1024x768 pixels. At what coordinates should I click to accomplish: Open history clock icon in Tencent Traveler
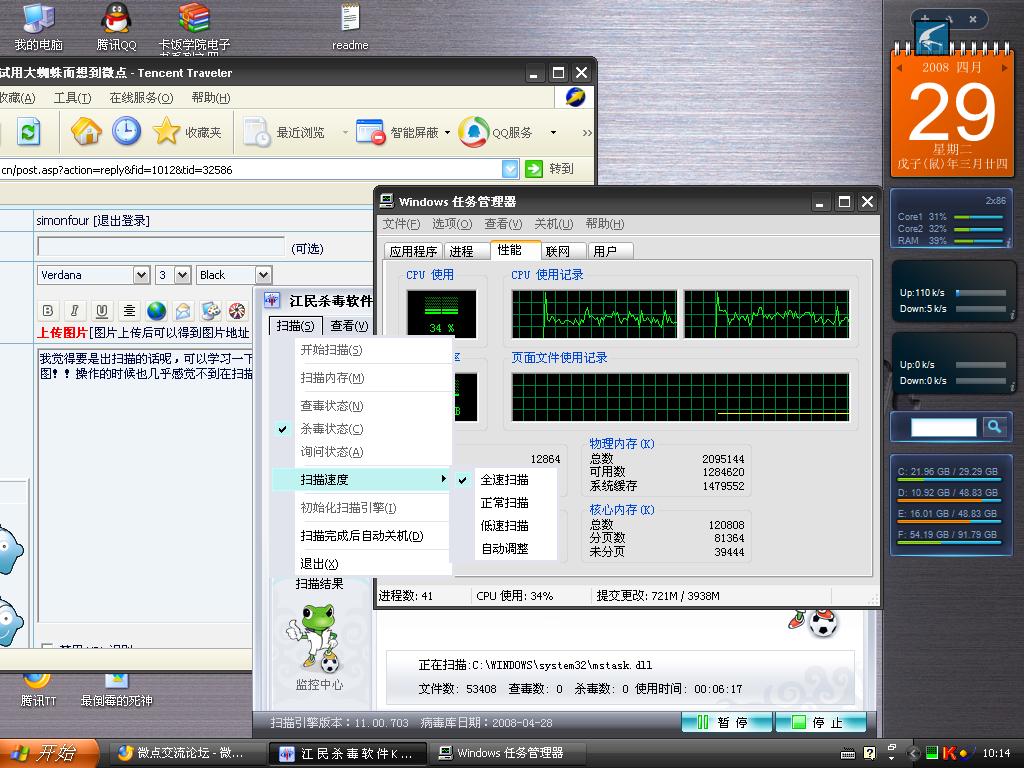pyautogui.click(x=126, y=131)
